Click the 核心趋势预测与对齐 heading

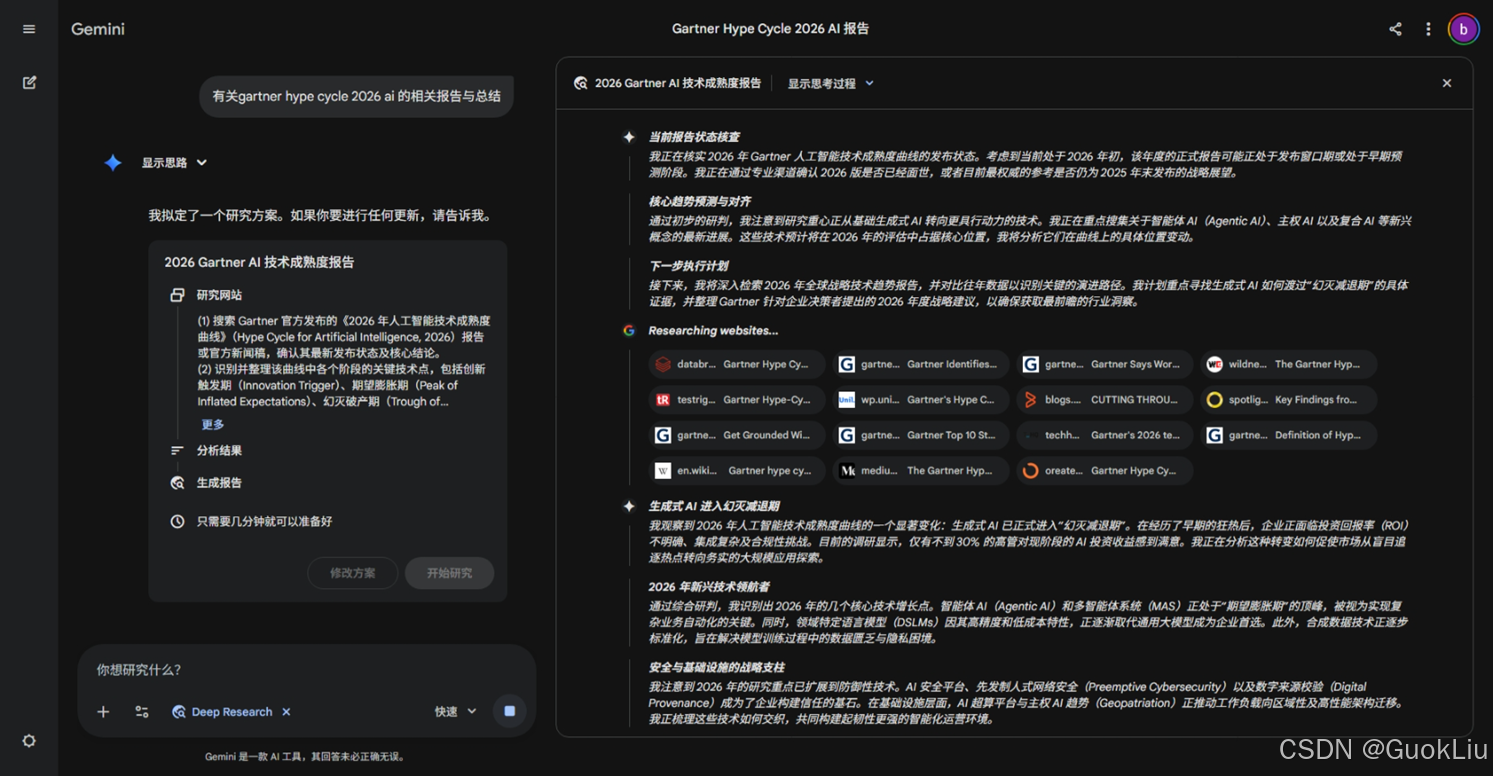click(699, 201)
